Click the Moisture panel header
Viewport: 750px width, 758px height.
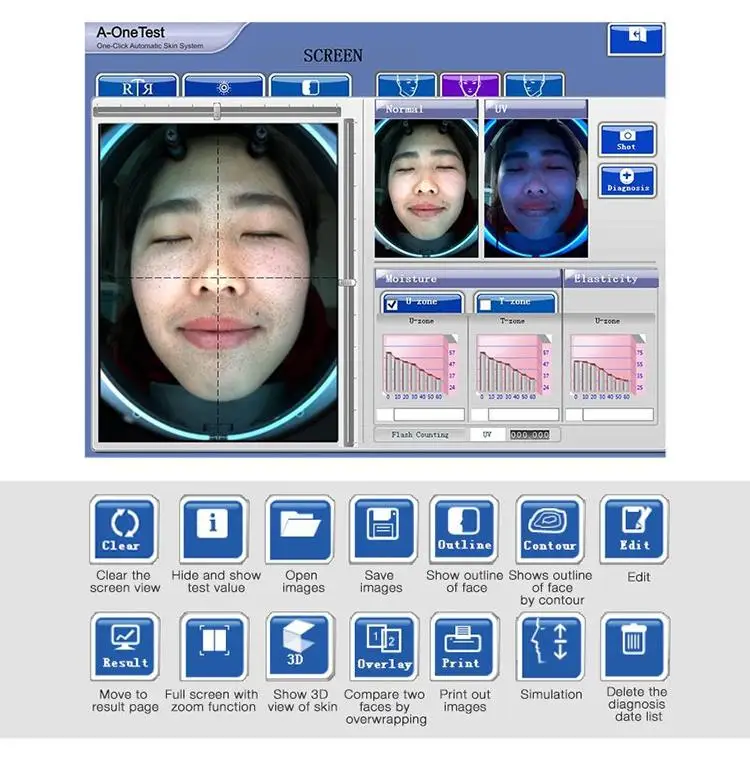[468, 278]
